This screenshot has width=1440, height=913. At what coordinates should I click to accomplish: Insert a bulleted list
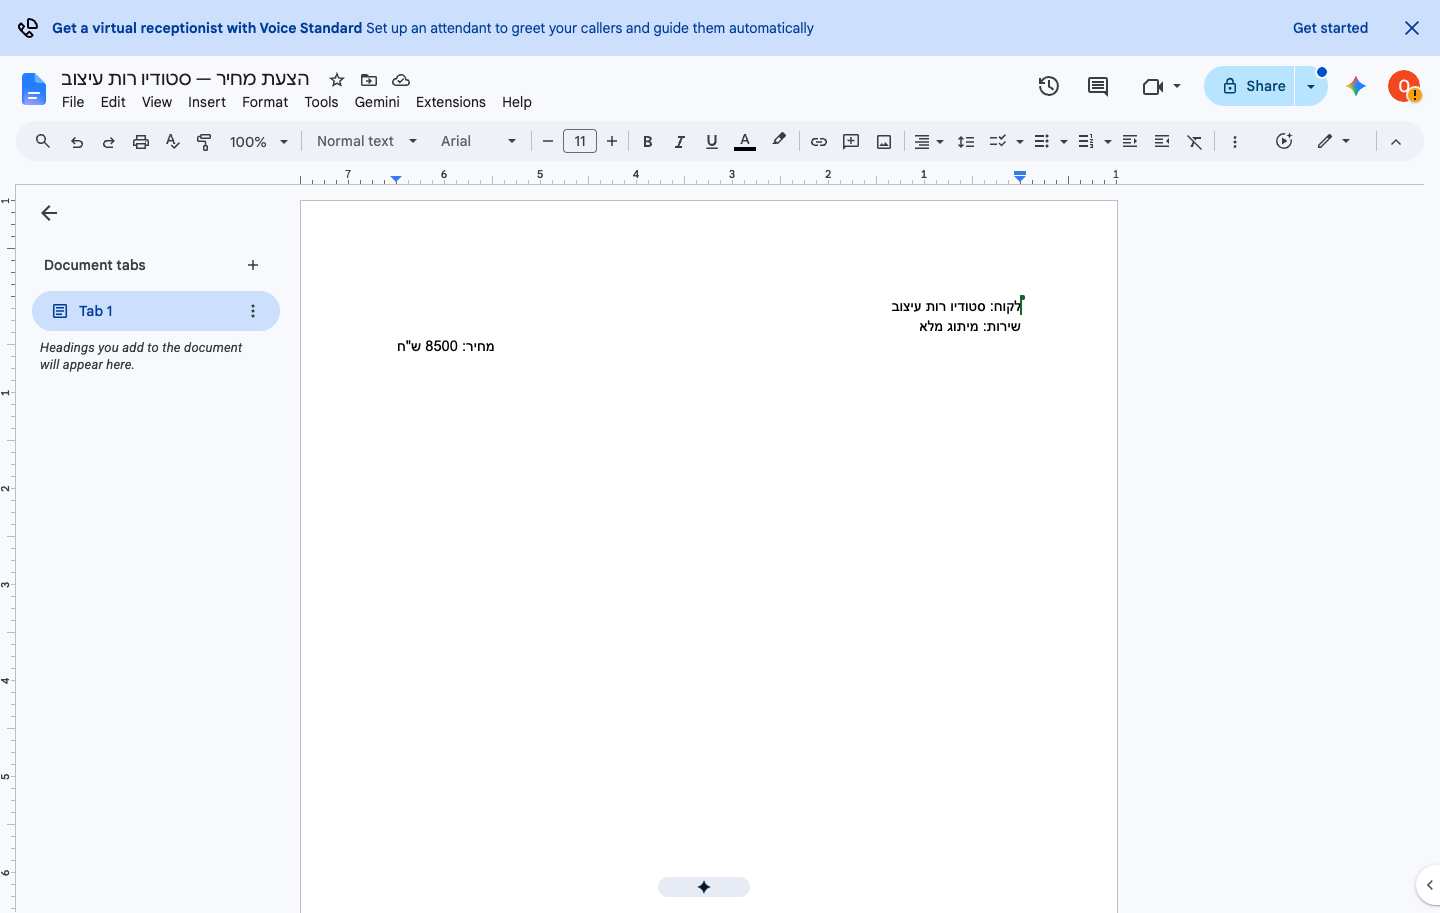pos(1042,142)
